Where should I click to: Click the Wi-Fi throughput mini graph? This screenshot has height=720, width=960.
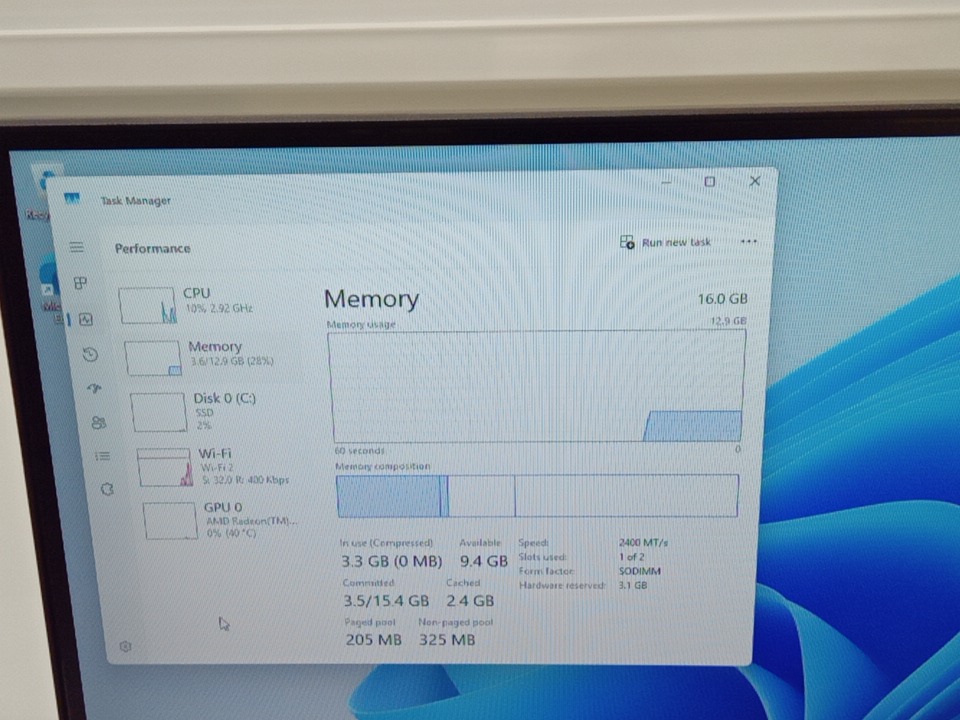(165, 467)
